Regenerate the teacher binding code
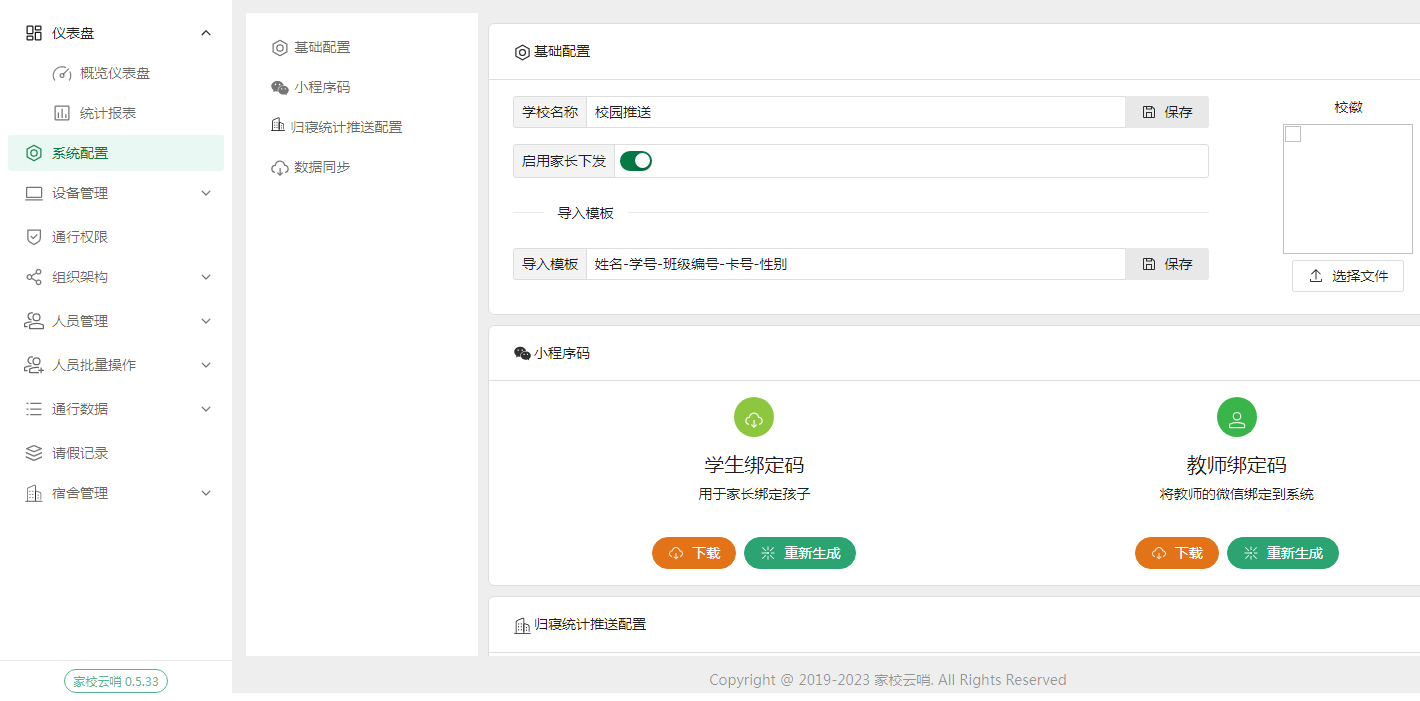This screenshot has width=1420, height=701. 1283,553
